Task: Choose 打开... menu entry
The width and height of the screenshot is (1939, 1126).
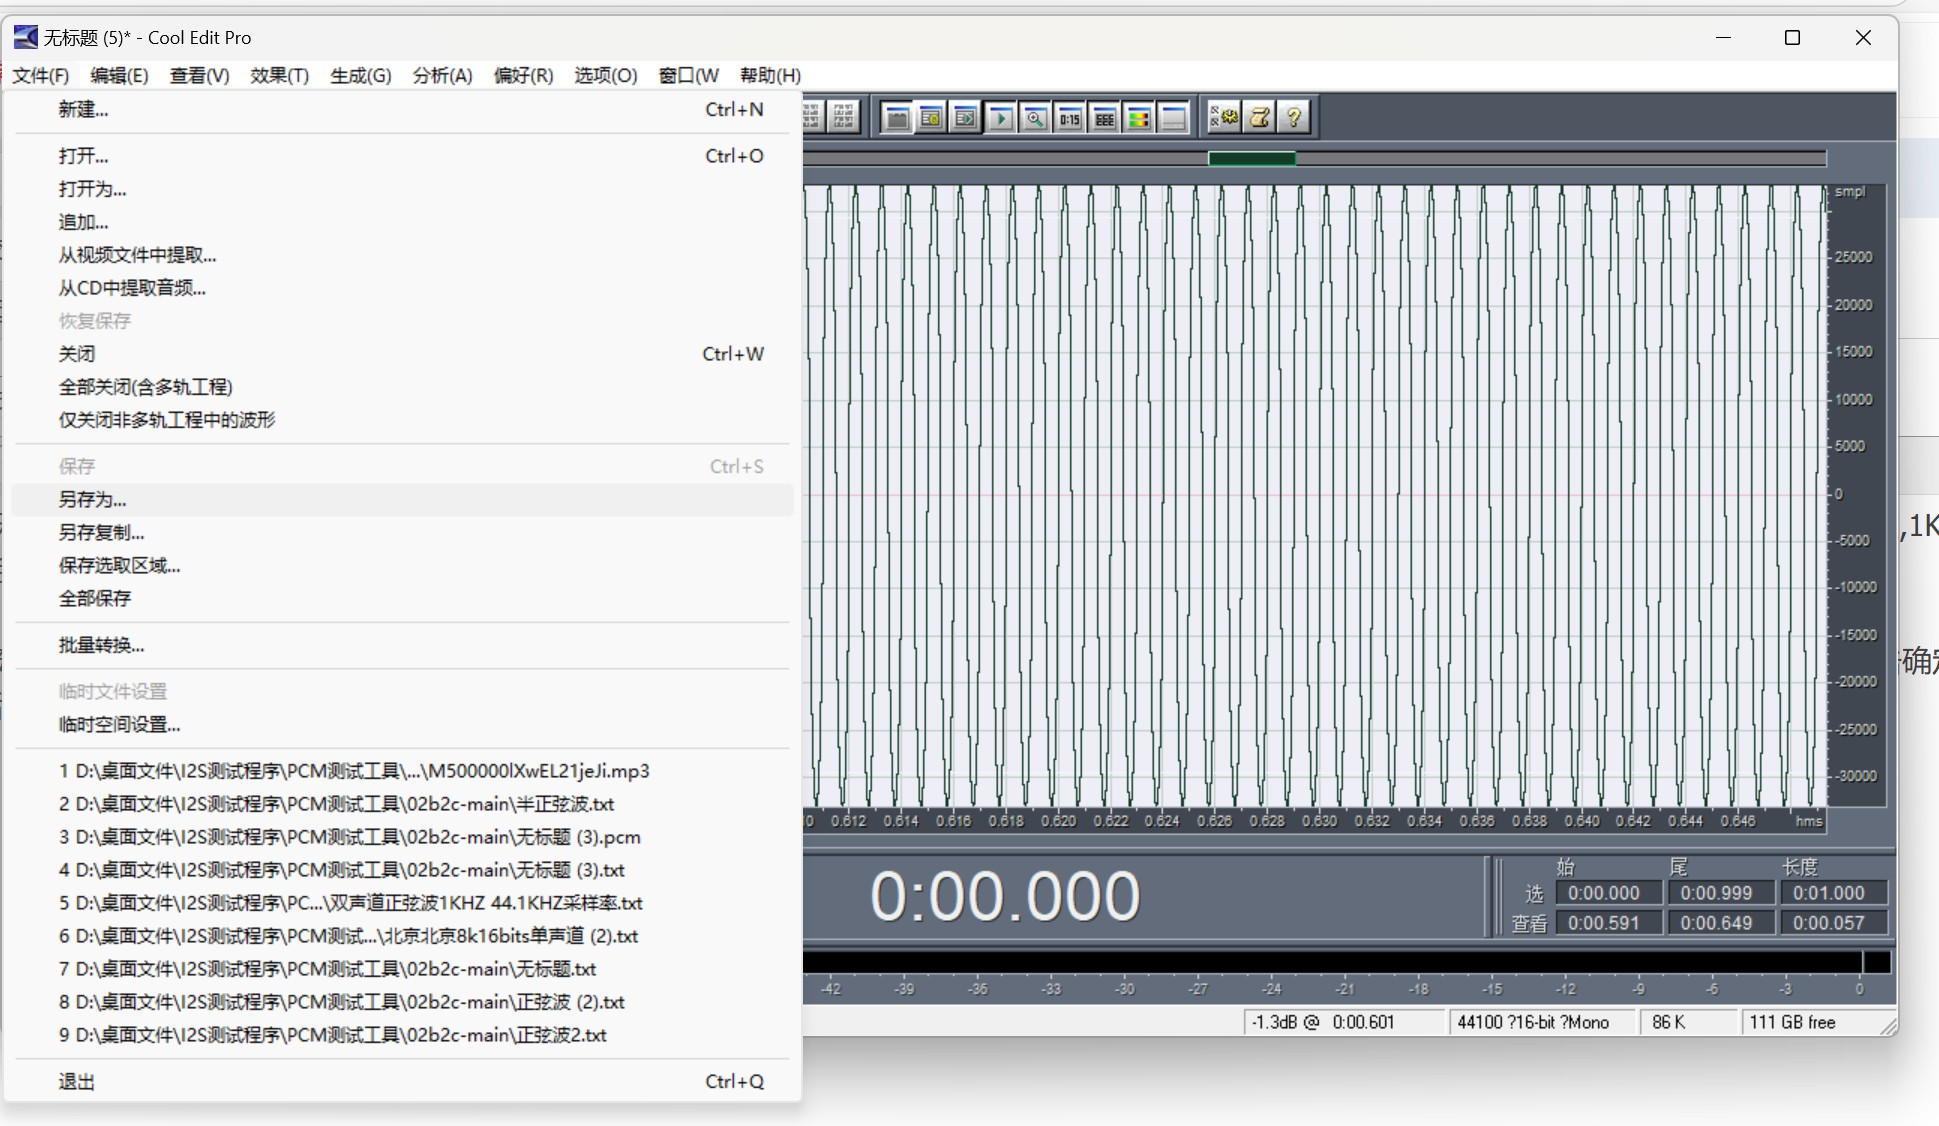Action: (402, 156)
